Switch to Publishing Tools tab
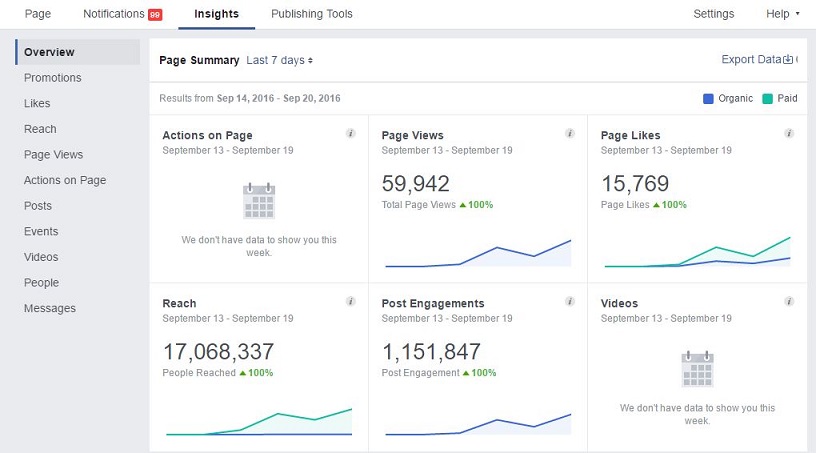Screen dimensions: 816x453 [311, 14]
